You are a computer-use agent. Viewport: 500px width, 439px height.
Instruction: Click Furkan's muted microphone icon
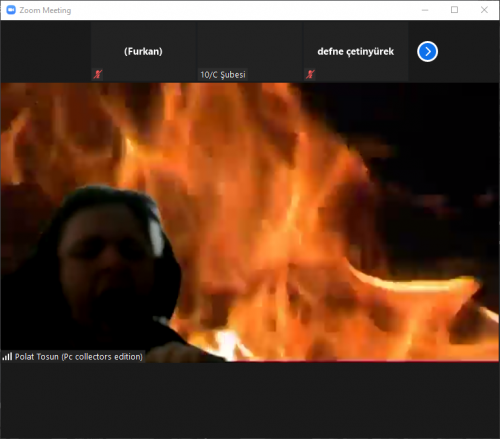pos(97,74)
